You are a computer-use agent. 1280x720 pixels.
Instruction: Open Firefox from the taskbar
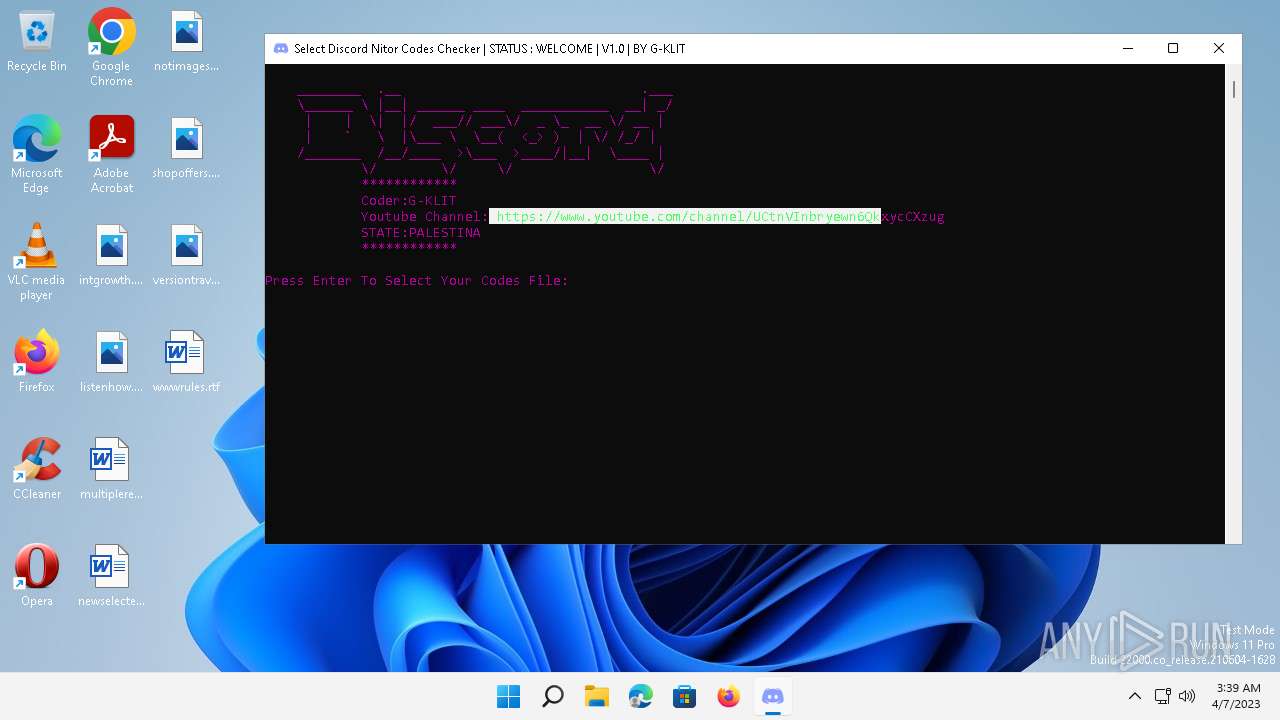729,696
